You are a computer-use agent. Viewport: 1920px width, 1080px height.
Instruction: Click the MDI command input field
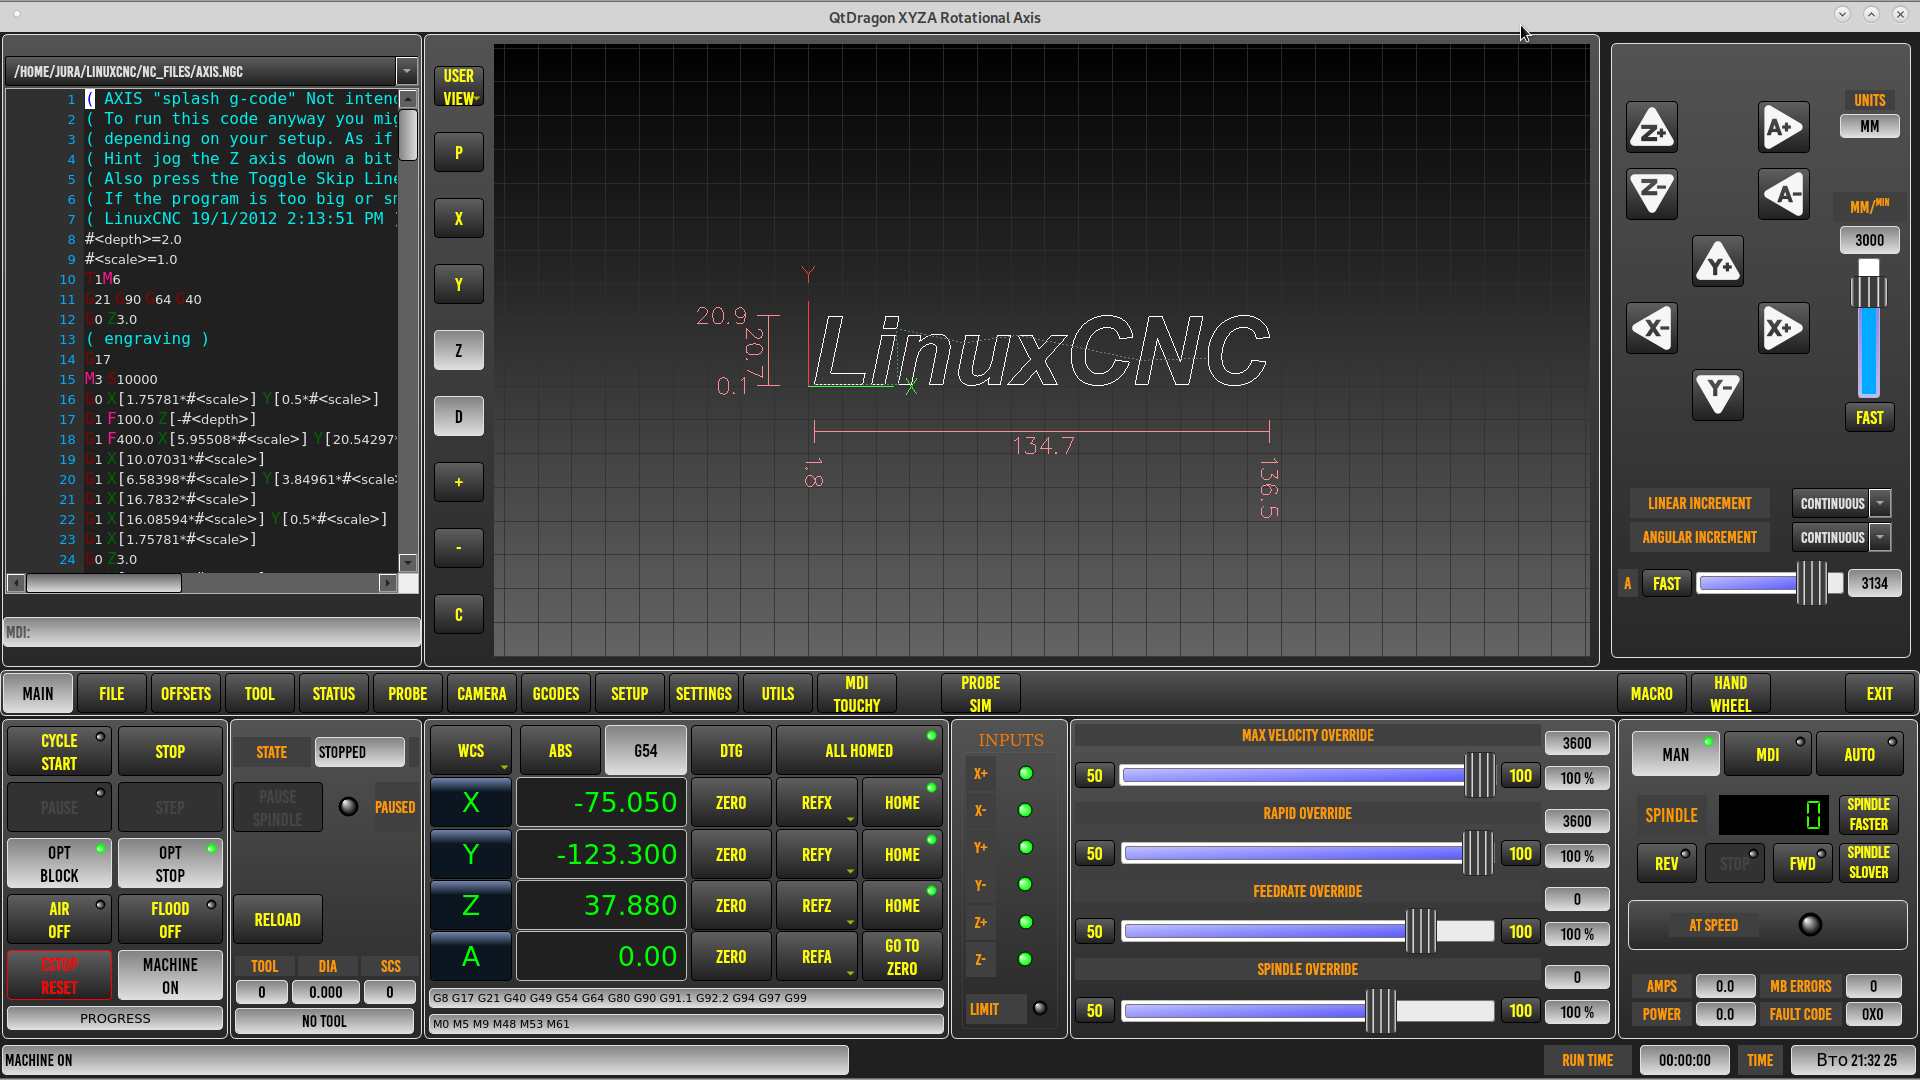pos(212,632)
